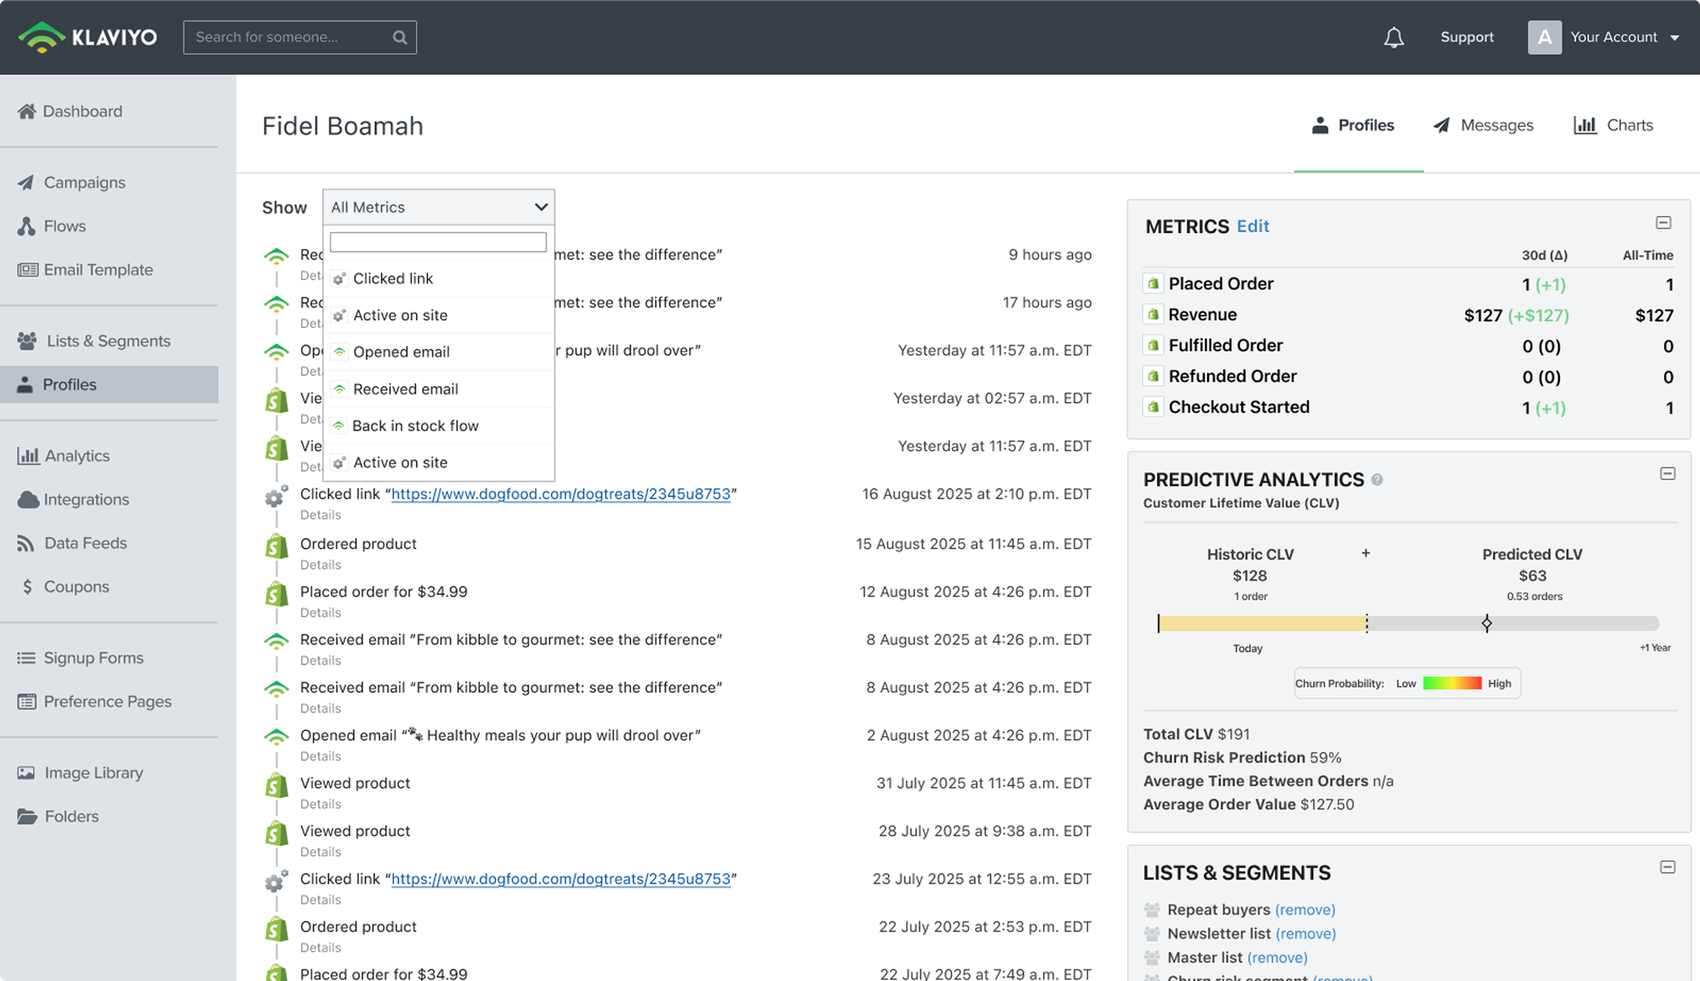Viewport: 1700px width, 981px height.
Task: Open Details under Viewed product 31 July
Action: tap(320, 805)
